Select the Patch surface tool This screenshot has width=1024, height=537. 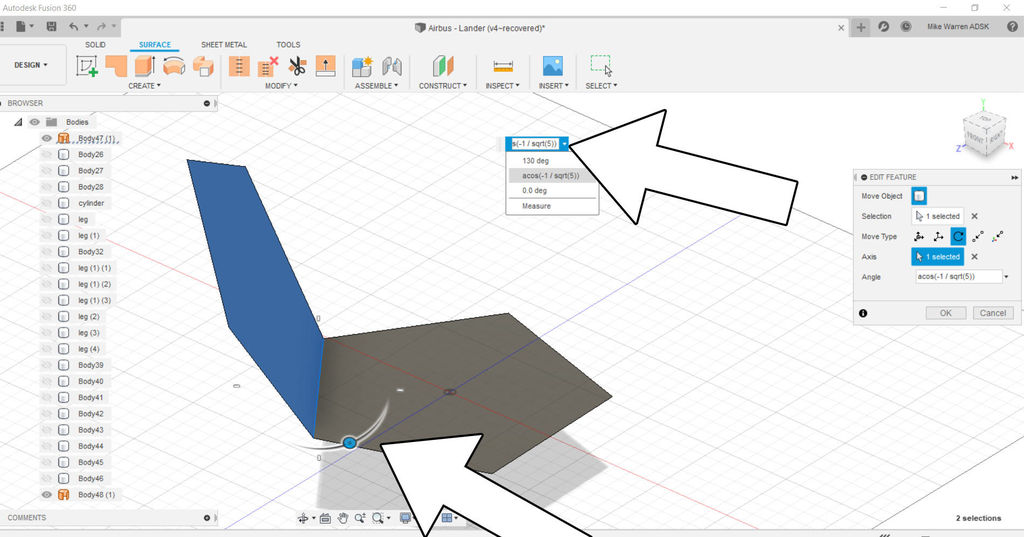click(116, 66)
